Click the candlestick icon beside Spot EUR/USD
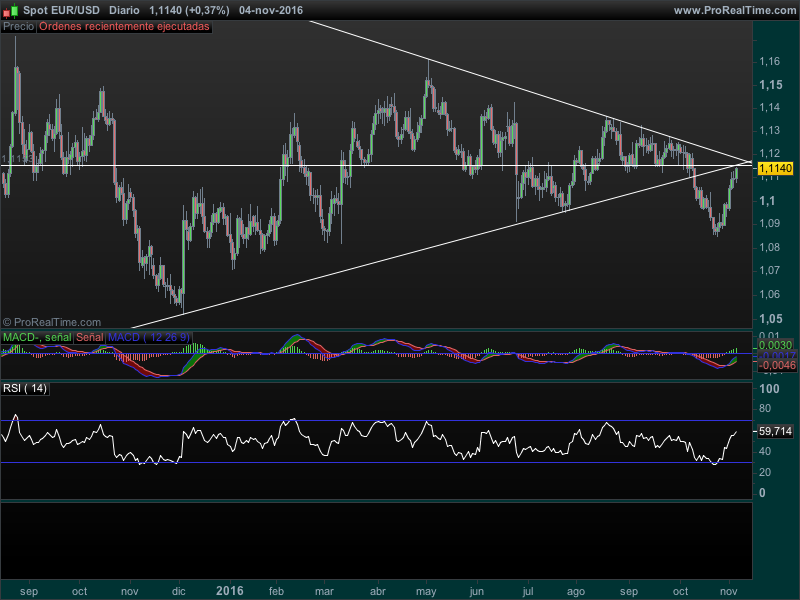 click(x=11, y=10)
